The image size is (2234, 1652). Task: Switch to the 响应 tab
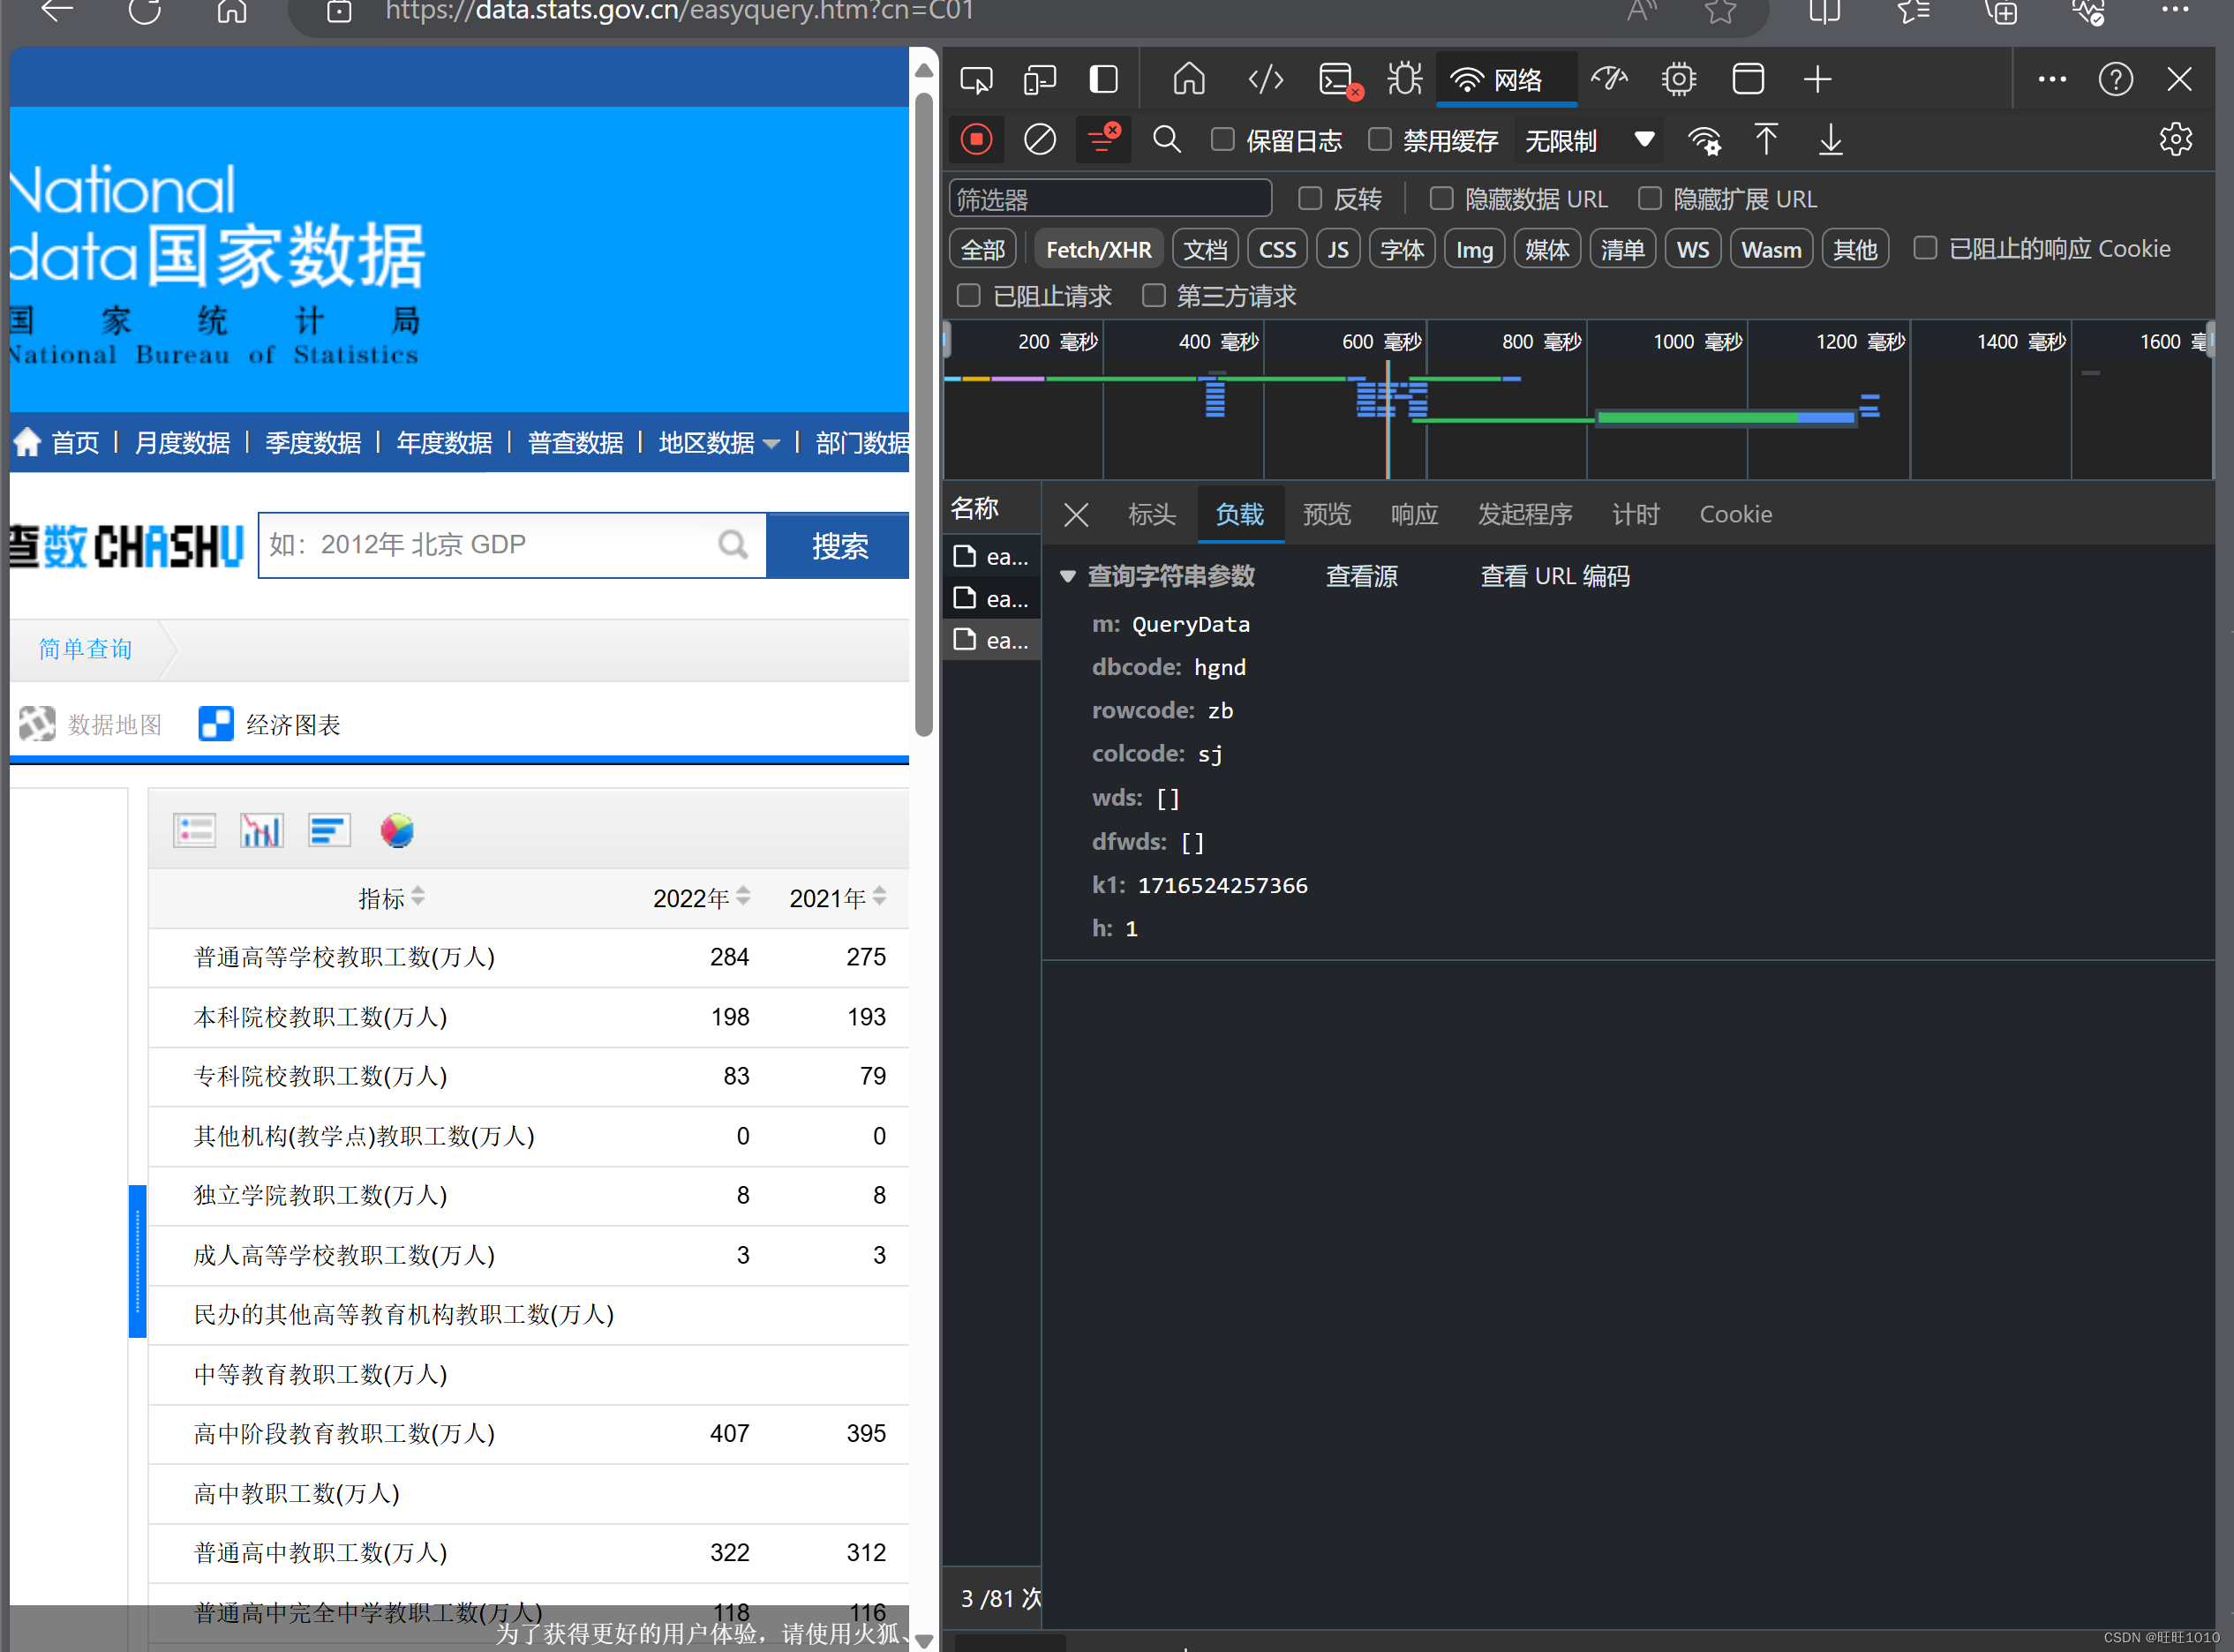click(1413, 514)
